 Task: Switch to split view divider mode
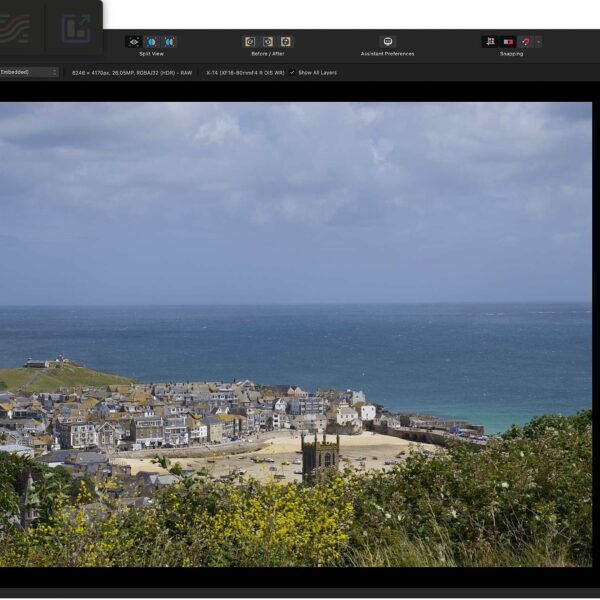[151, 42]
